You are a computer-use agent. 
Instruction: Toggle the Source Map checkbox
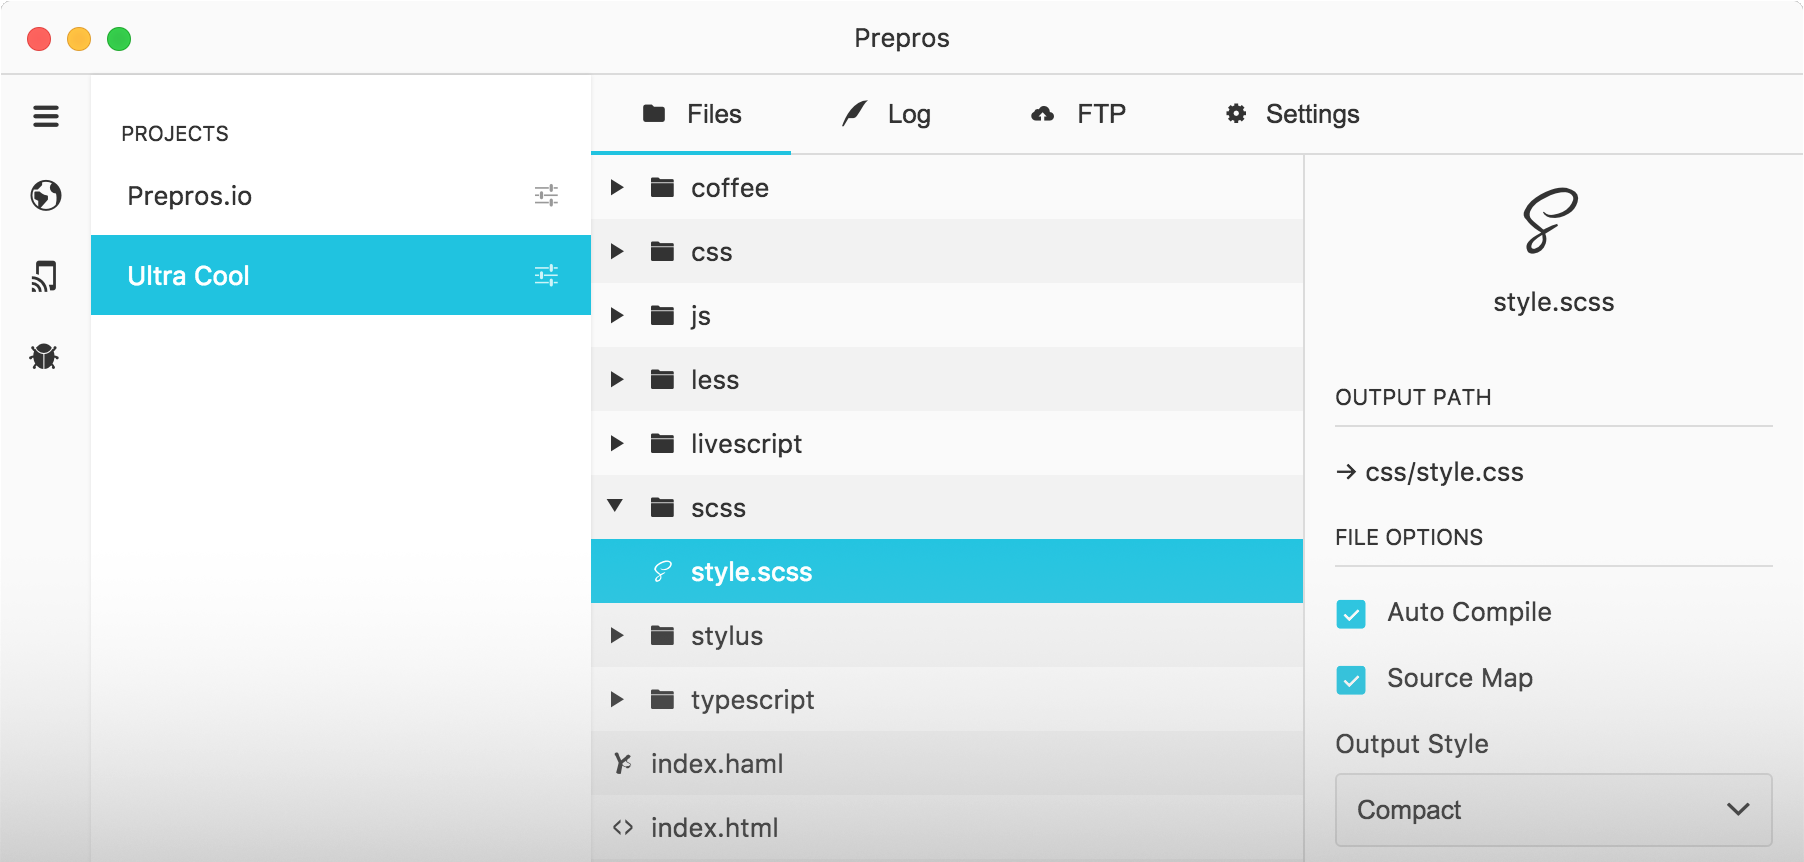pos(1351,680)
